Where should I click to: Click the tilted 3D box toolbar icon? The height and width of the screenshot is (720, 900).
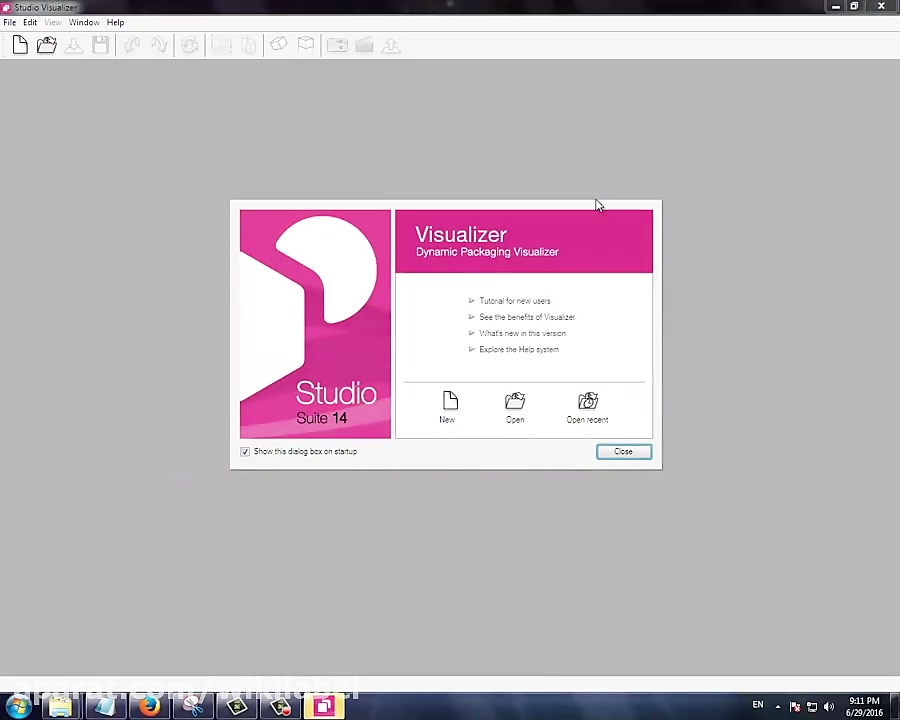point(279,44)
